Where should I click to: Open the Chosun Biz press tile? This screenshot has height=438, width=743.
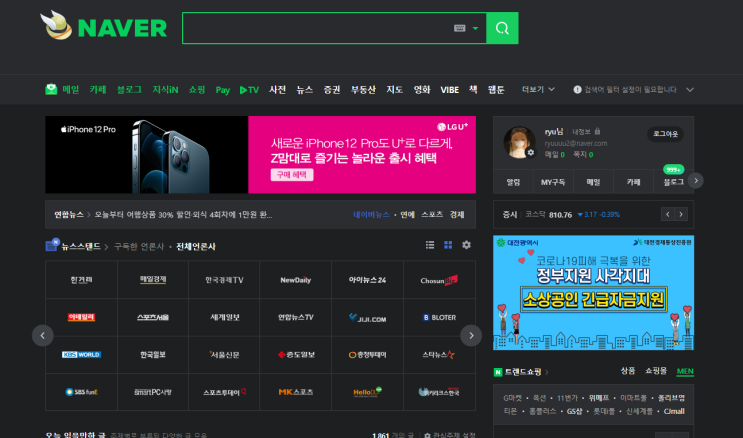click(x=439, y=280)
